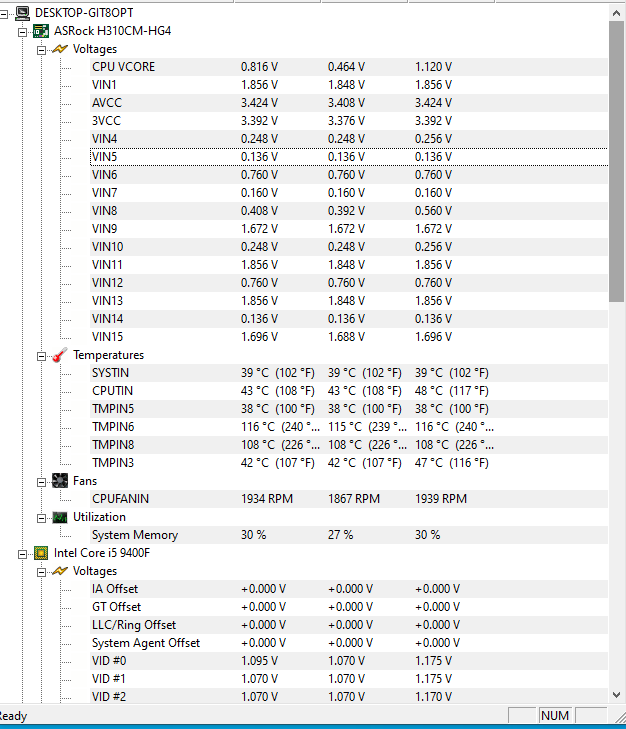626x729 pixels.
Task: Select the TMPIN8 temperature row
Action: click(x=349, y=445)
